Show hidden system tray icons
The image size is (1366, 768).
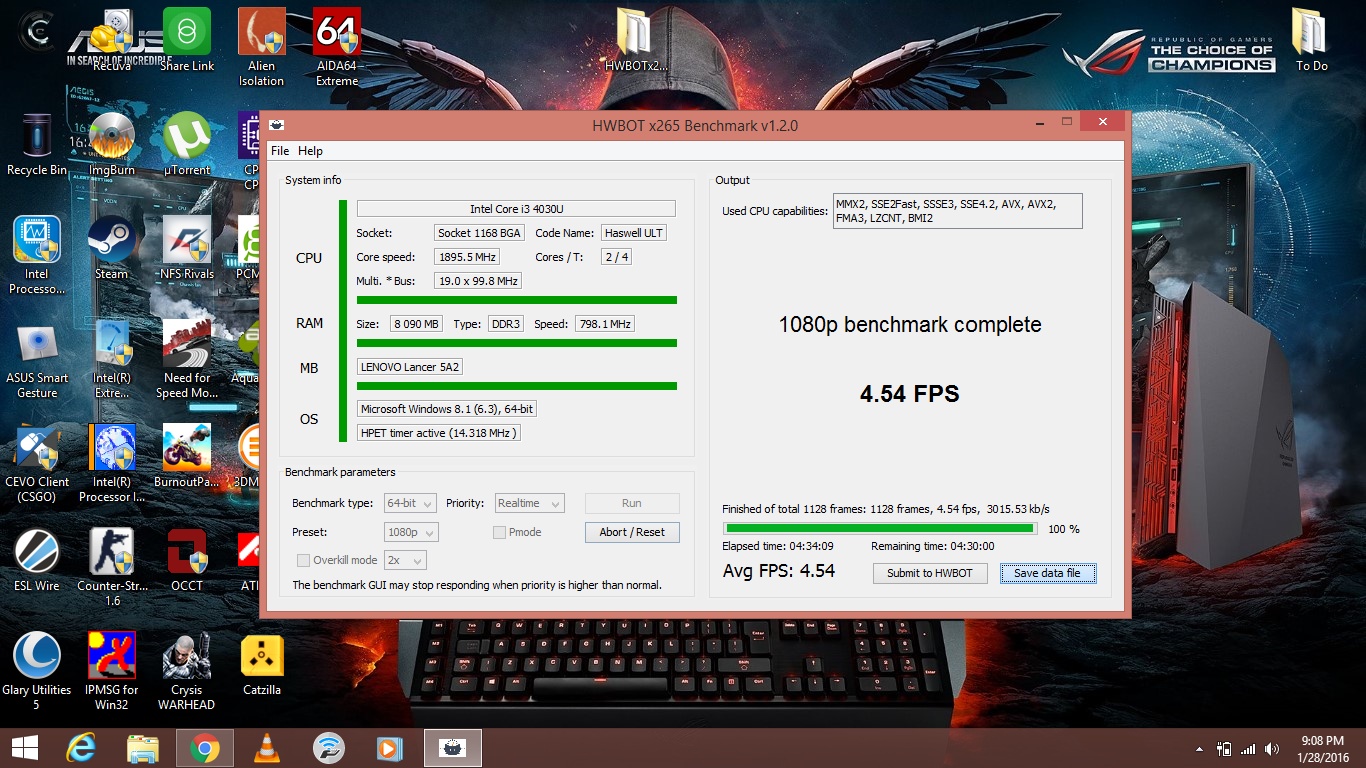(1200, 749)
